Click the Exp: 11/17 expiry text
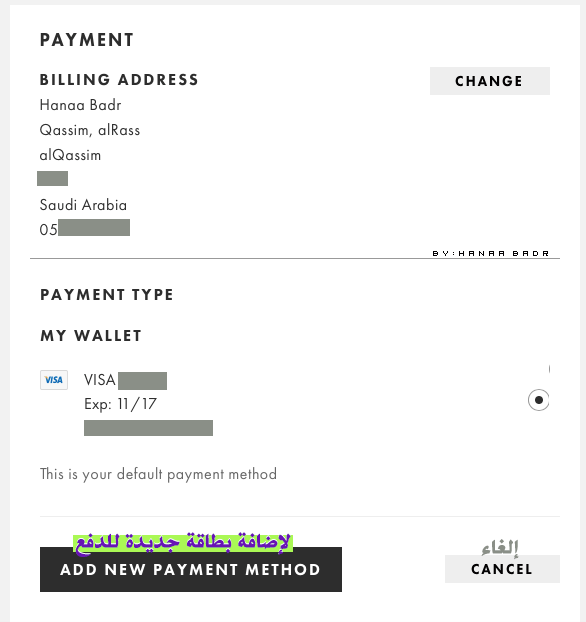 121,404
